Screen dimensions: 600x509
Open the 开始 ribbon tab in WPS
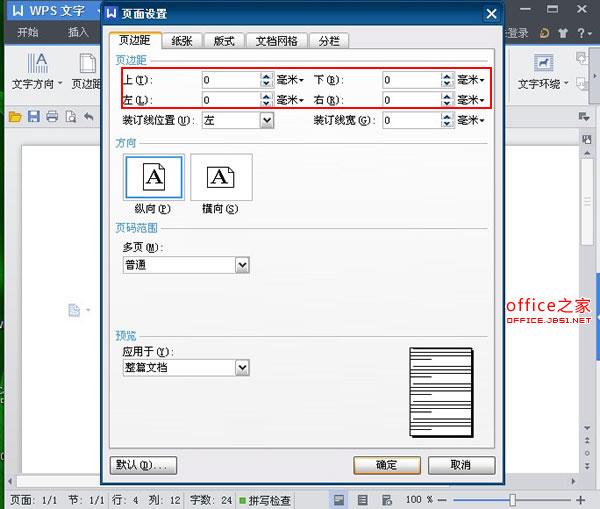pos(28,32)
